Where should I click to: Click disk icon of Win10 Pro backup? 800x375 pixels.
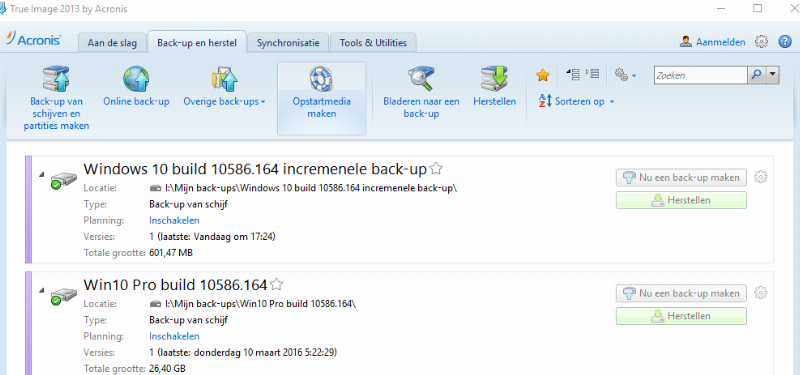pos(63,296)
